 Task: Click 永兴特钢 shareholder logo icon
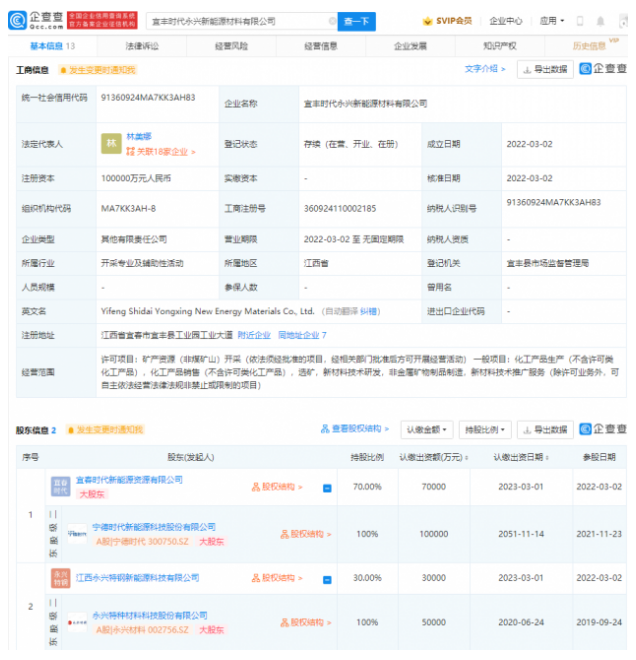[61, 578]
